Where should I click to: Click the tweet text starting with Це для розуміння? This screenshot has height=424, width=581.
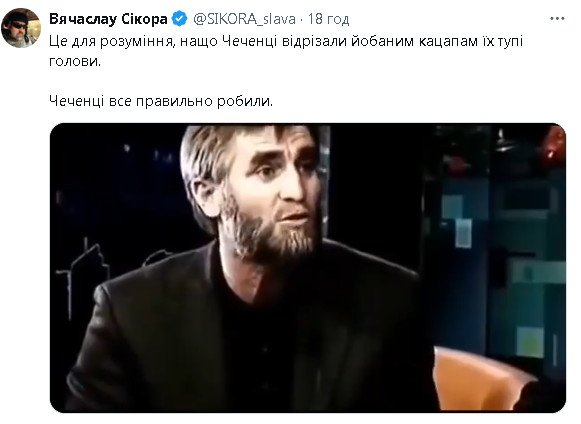coord(286,51)
